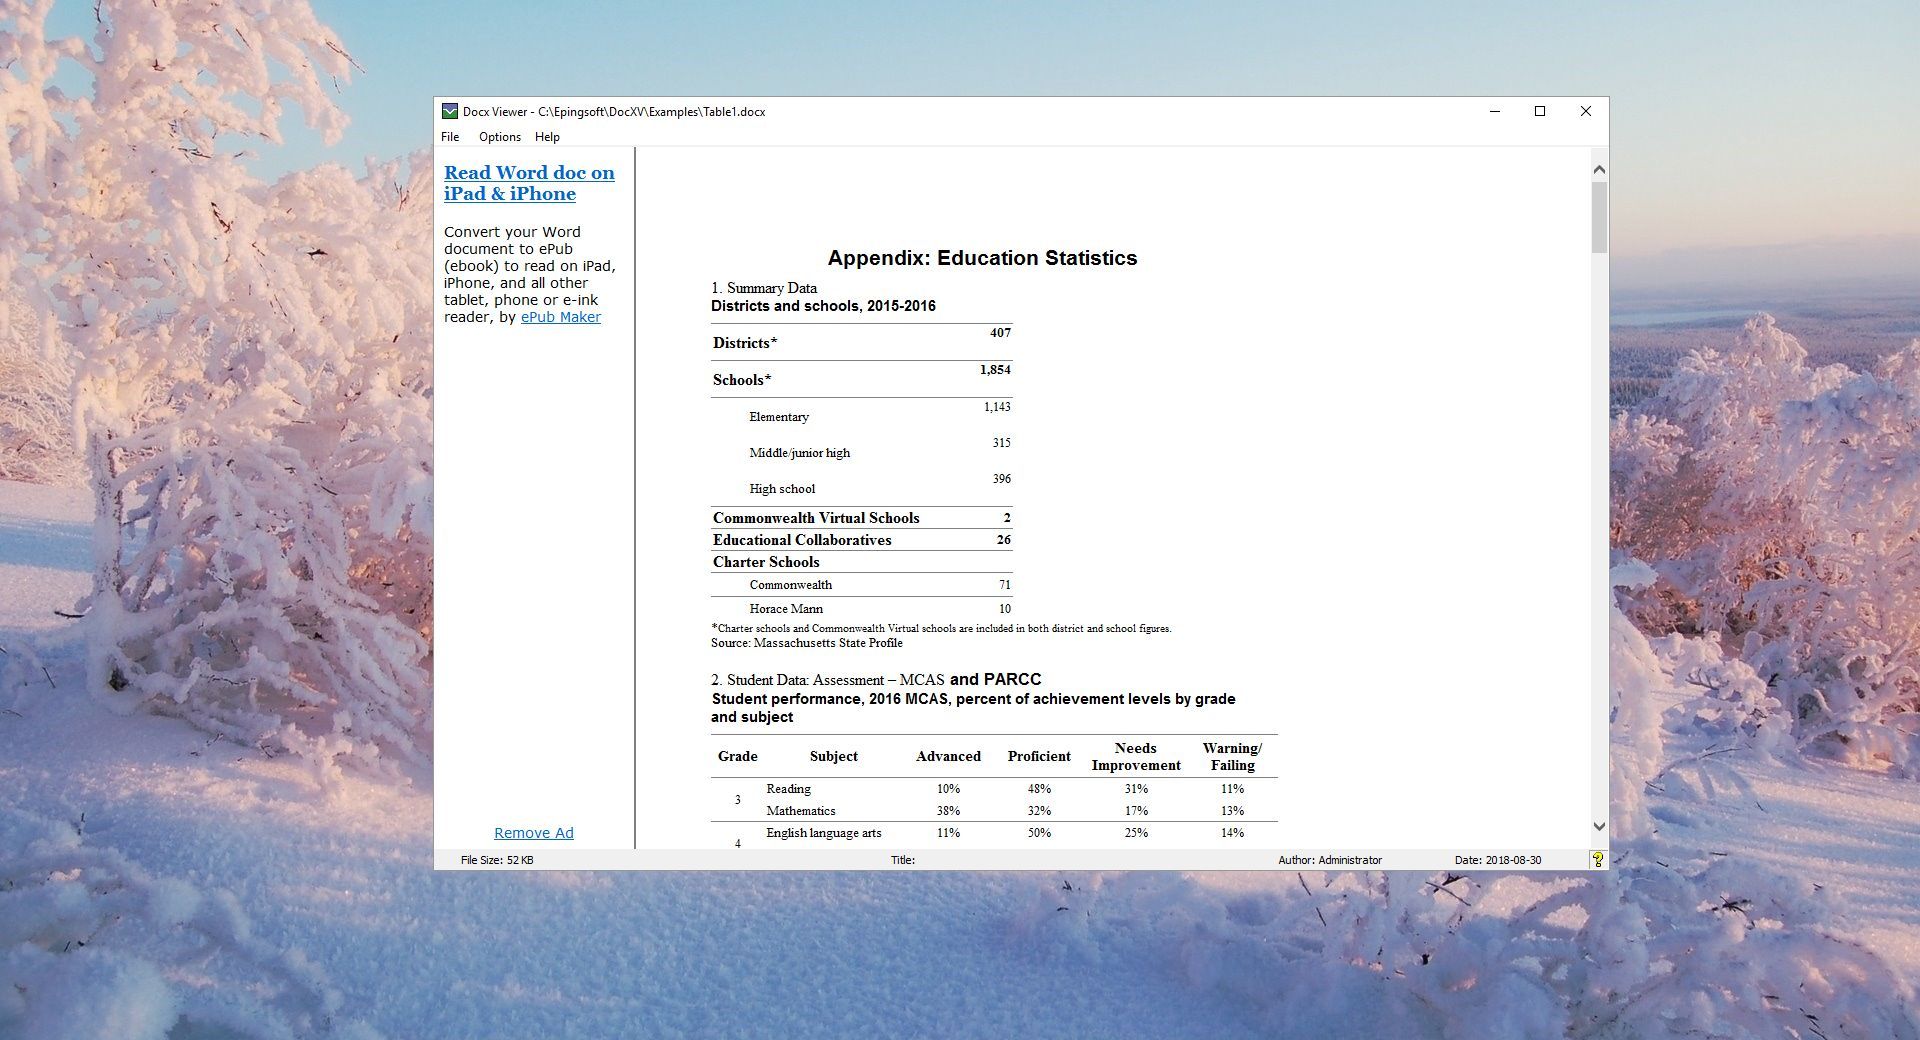
Task: Open the Options menu
Action: [x=499, y=137]
